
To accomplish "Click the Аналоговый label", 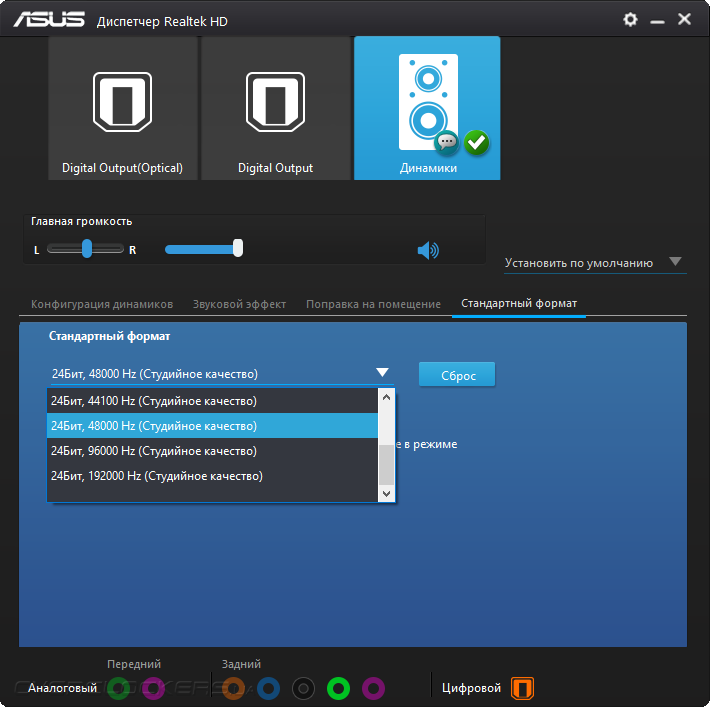I will [x=62, y=688].
